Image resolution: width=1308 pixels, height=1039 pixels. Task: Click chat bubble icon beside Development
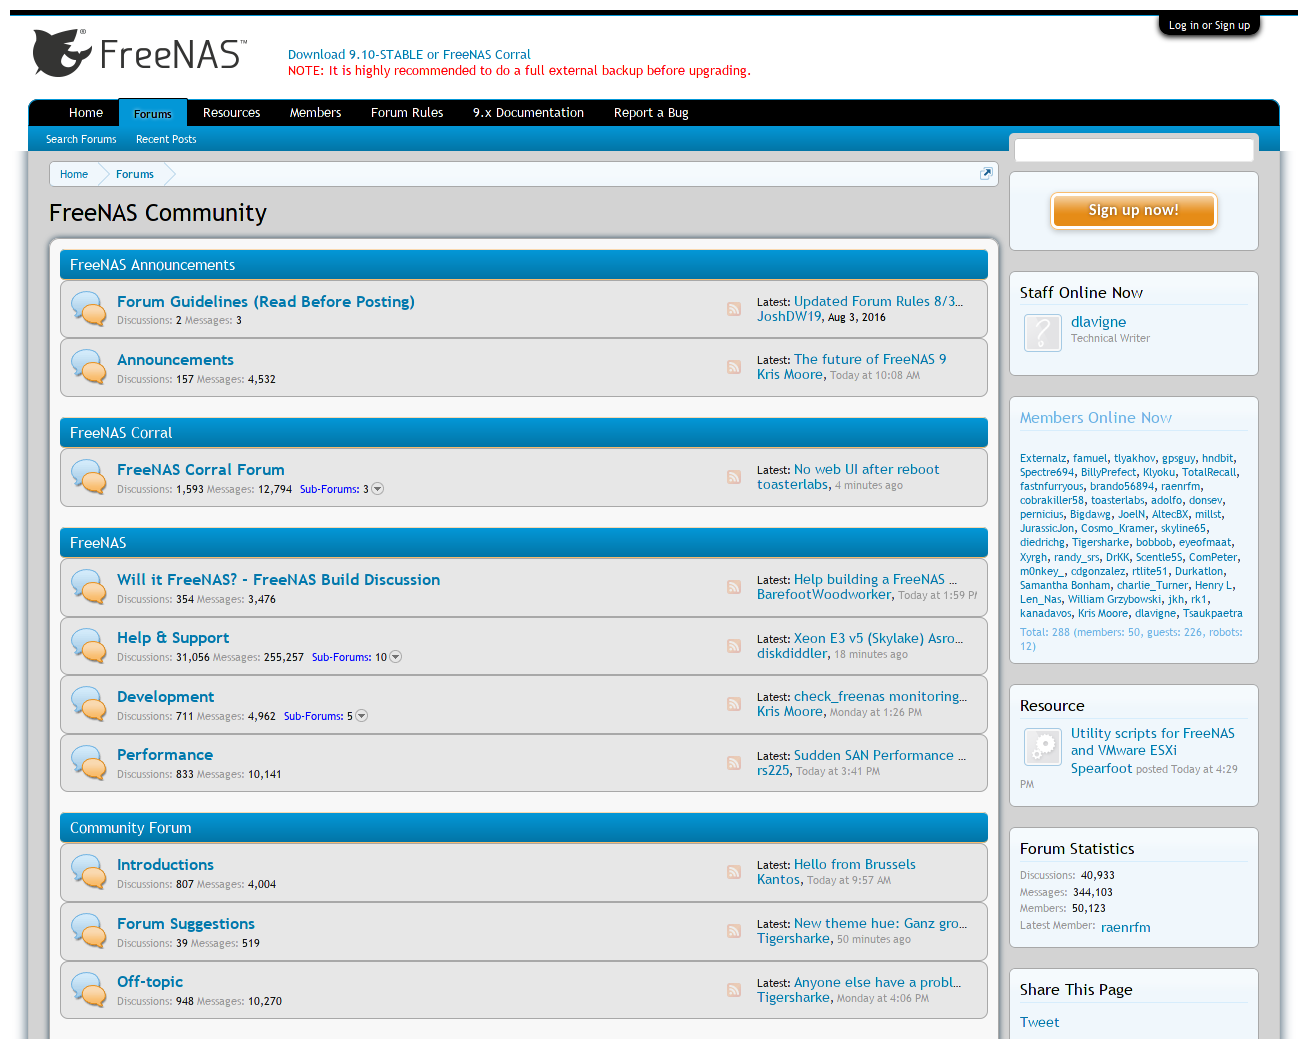89,704
